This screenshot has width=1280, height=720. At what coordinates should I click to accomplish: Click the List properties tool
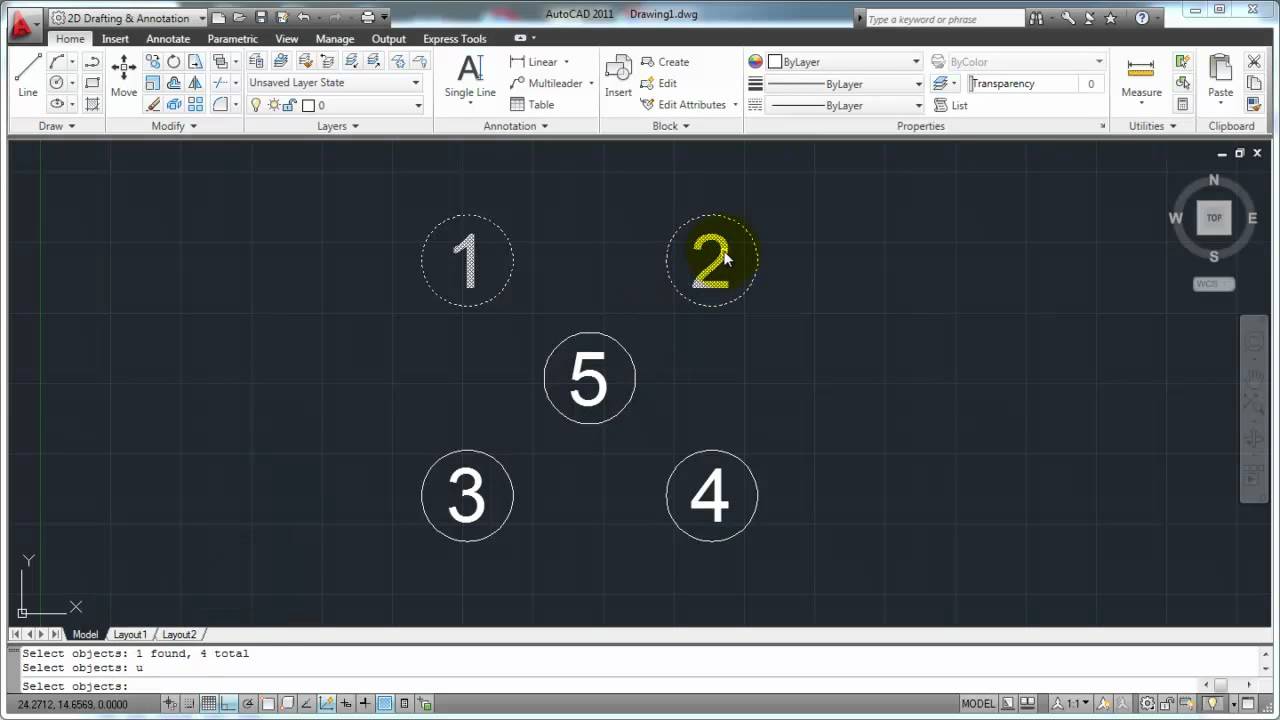pos(951,105)
